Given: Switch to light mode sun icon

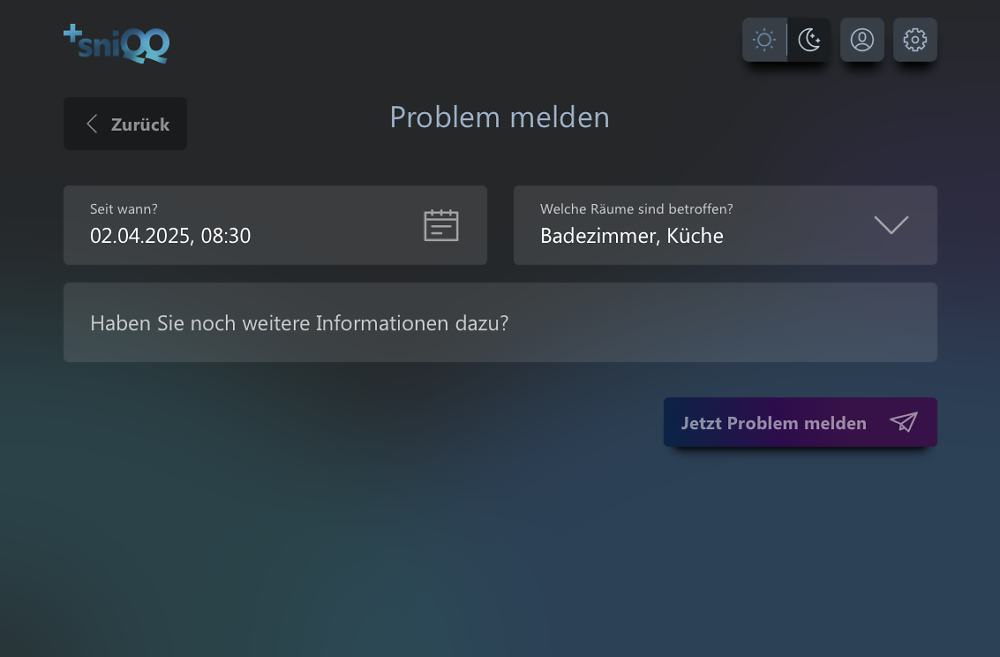Looking at the screenshot, I should click(764, 40).
